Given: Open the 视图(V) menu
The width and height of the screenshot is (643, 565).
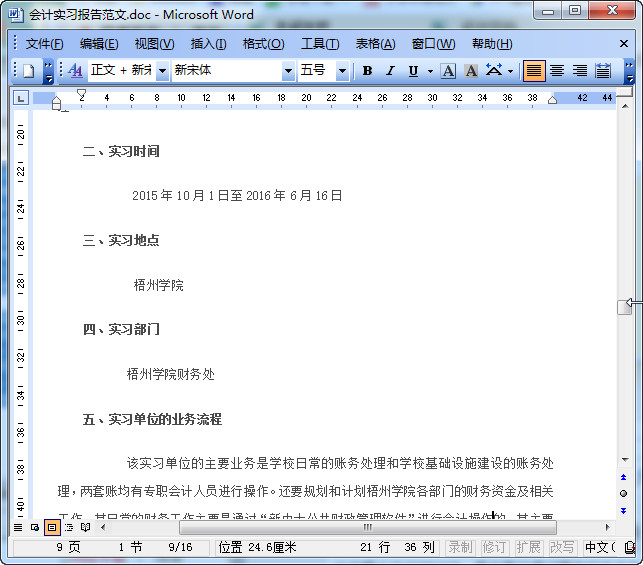Looking at the screenshot, I should (x=154, y=44).
